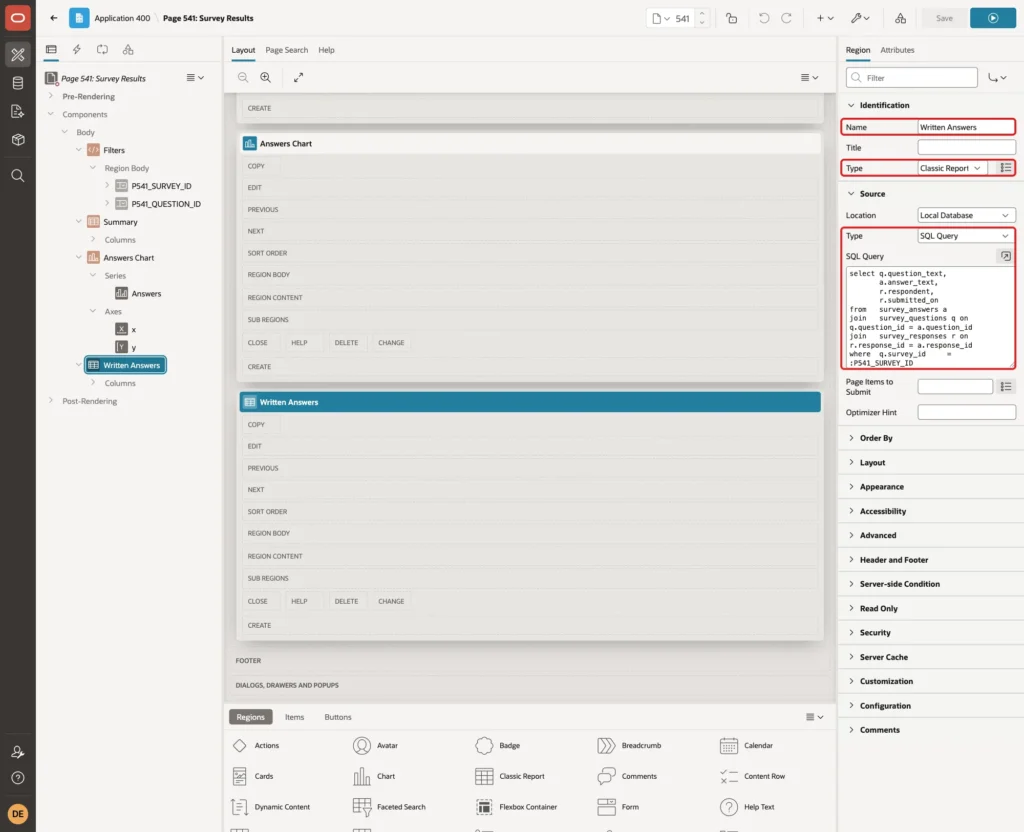1024x832 pixels.
Task: Expand the Server-side Condition section
Action: click(x=851, y=584)
